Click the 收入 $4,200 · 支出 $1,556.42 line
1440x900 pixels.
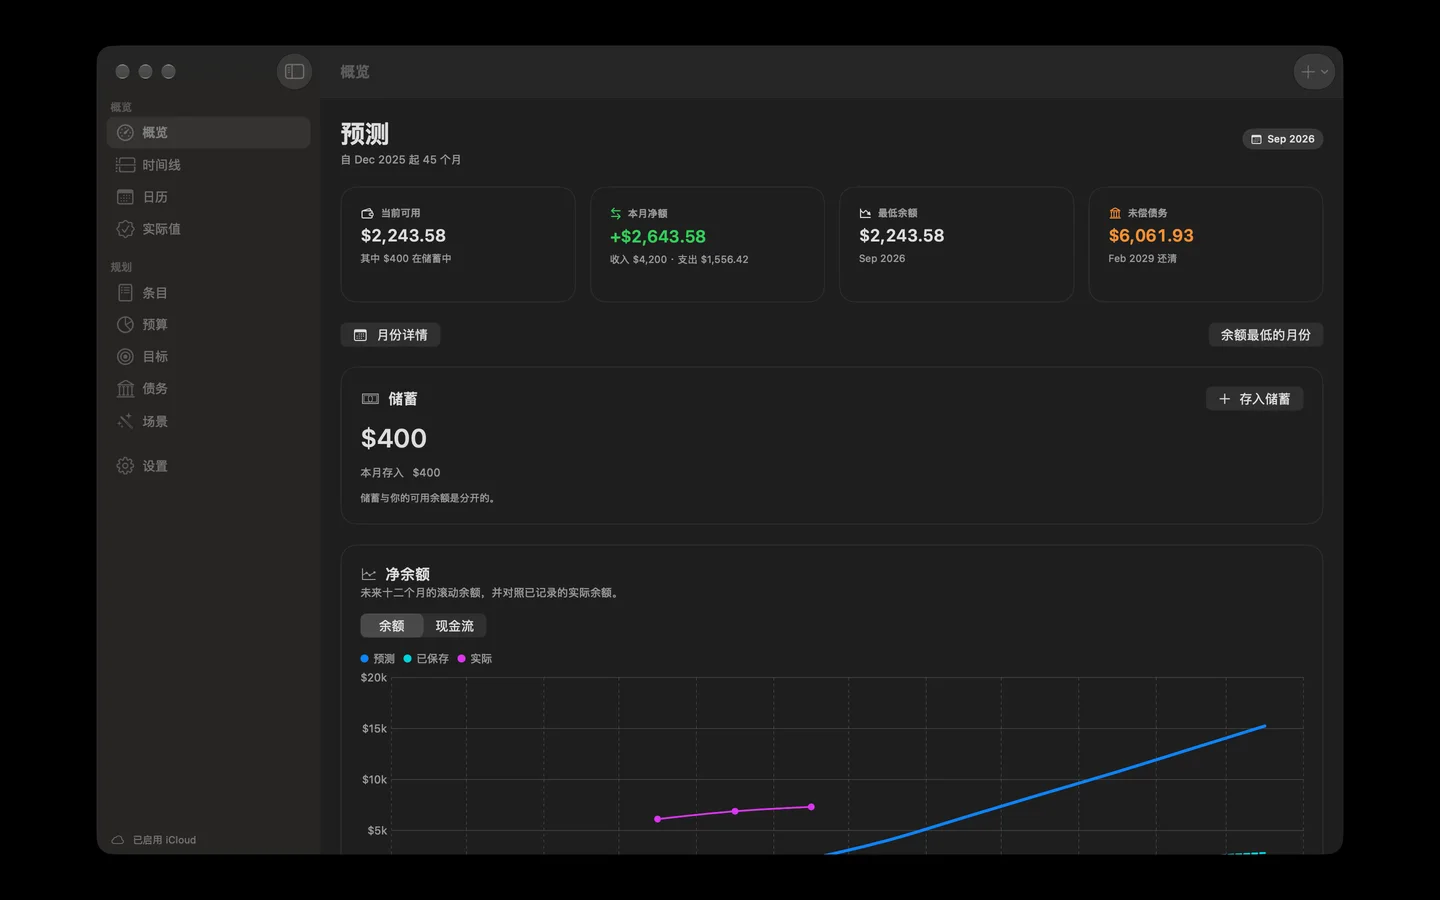click(679, 260)
